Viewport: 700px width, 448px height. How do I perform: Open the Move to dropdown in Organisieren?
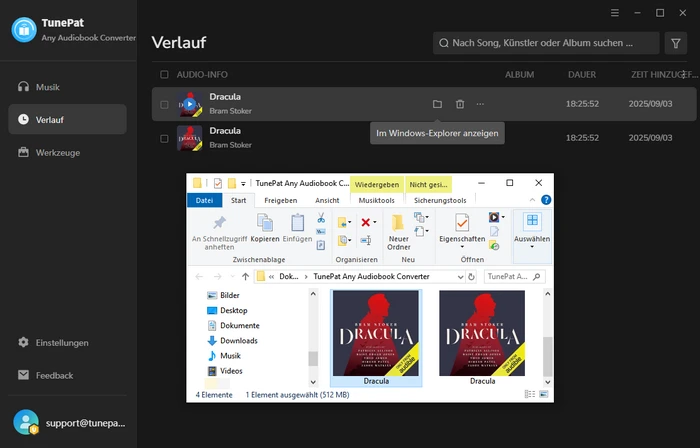344,222
